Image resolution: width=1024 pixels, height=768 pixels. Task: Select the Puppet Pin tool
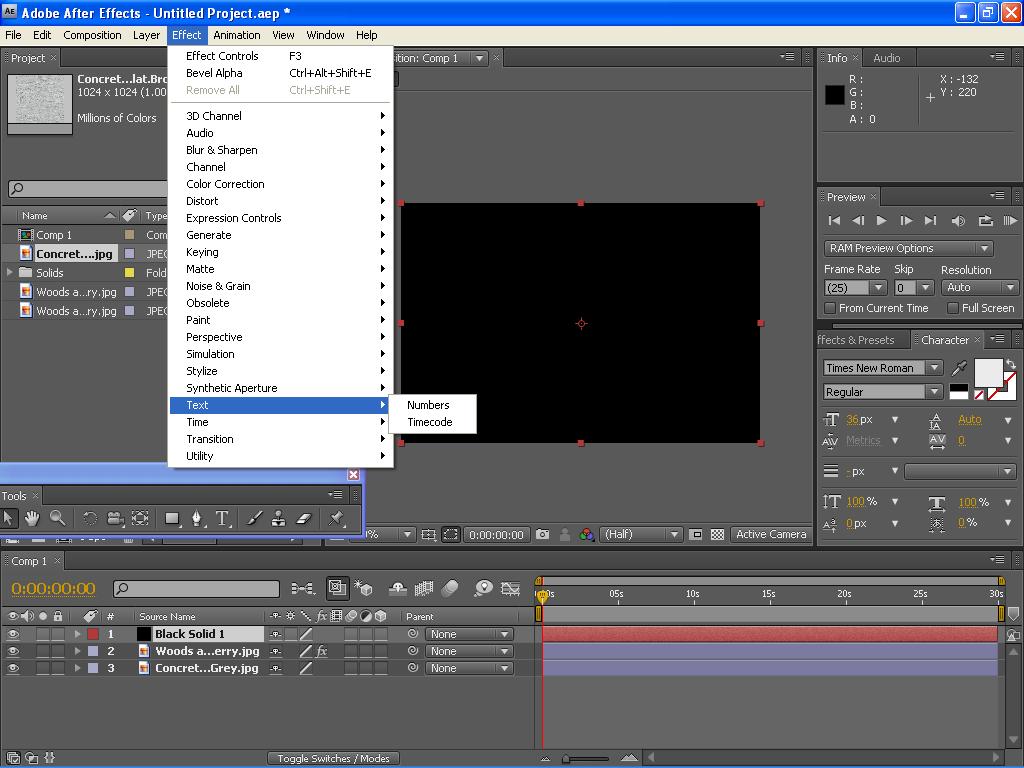[x=337, y=519]
